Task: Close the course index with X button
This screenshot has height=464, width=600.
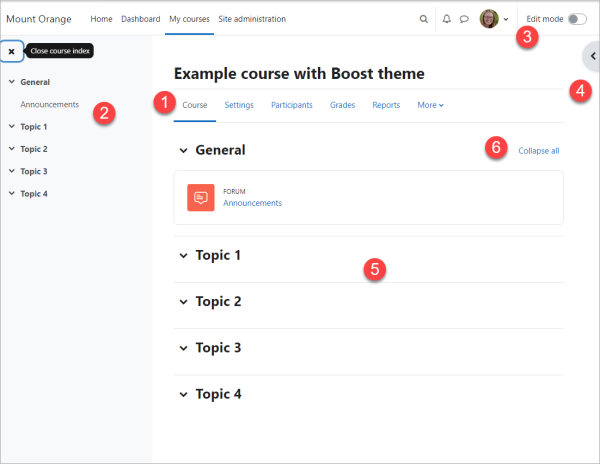Action: point(11,51)
